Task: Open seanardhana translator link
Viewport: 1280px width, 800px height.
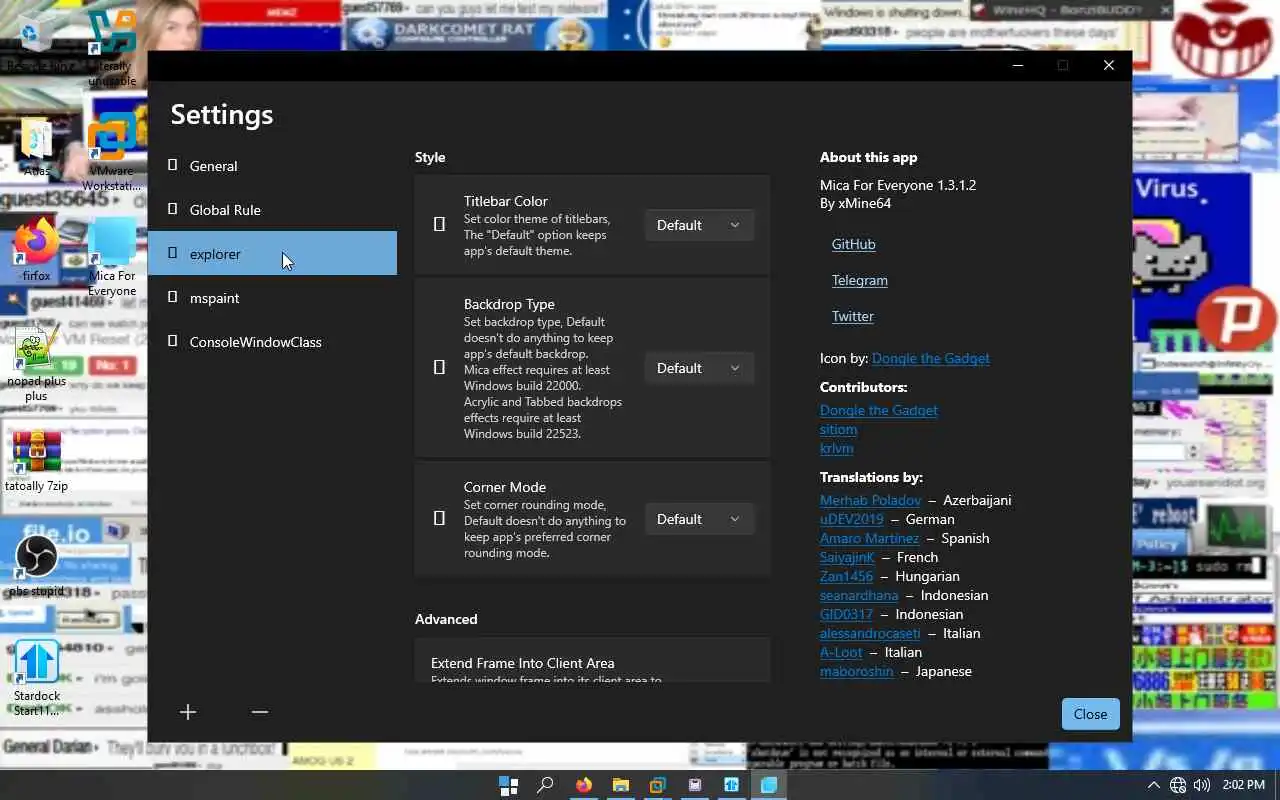Action: click(859, 595)
